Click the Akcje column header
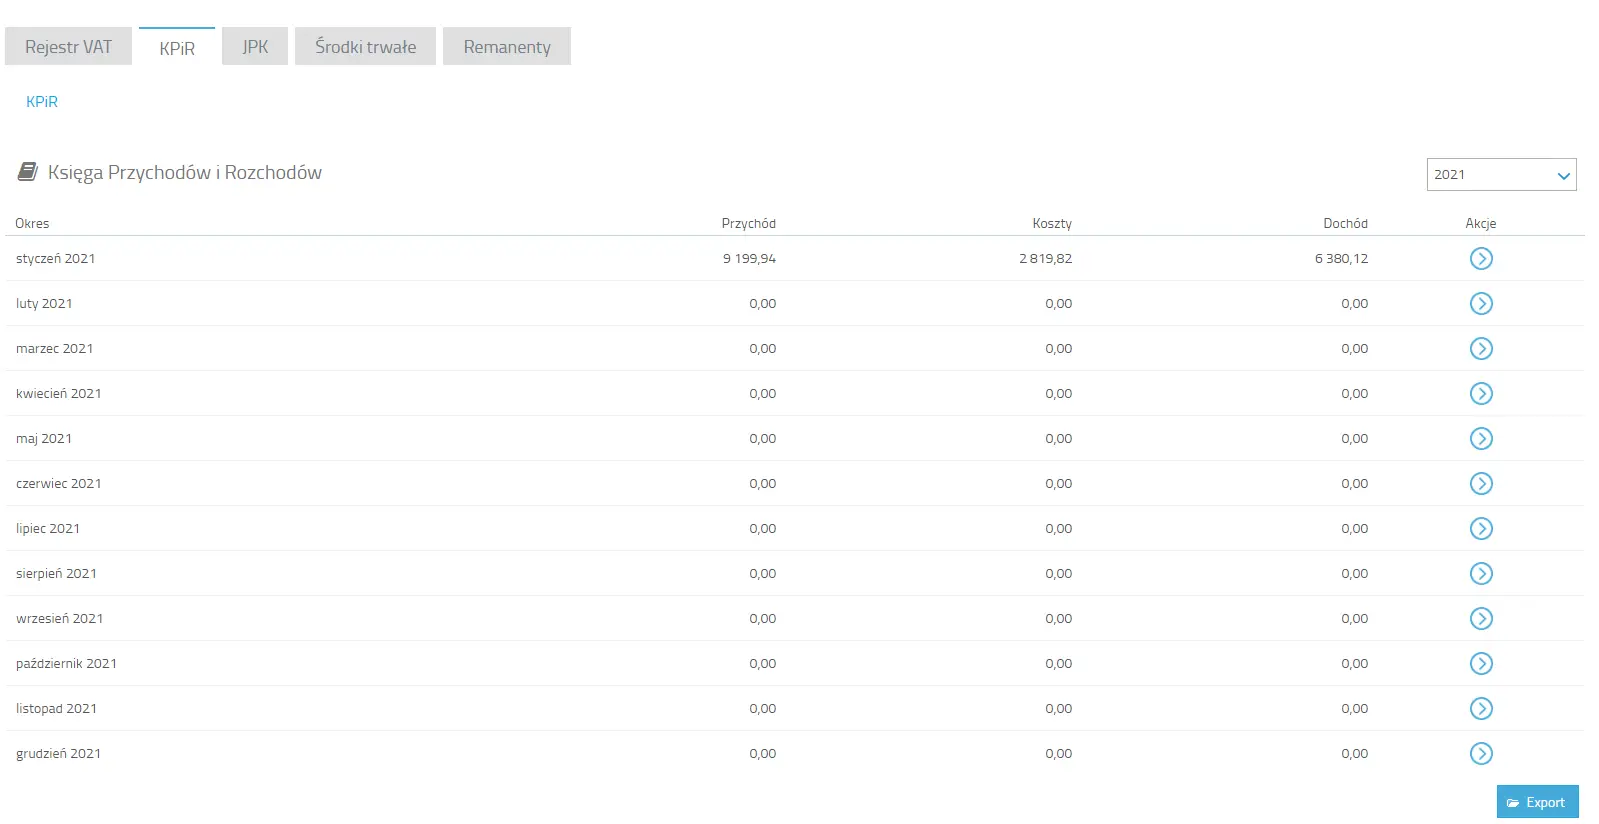The image size is (1599, 824). click(1481, 223)
